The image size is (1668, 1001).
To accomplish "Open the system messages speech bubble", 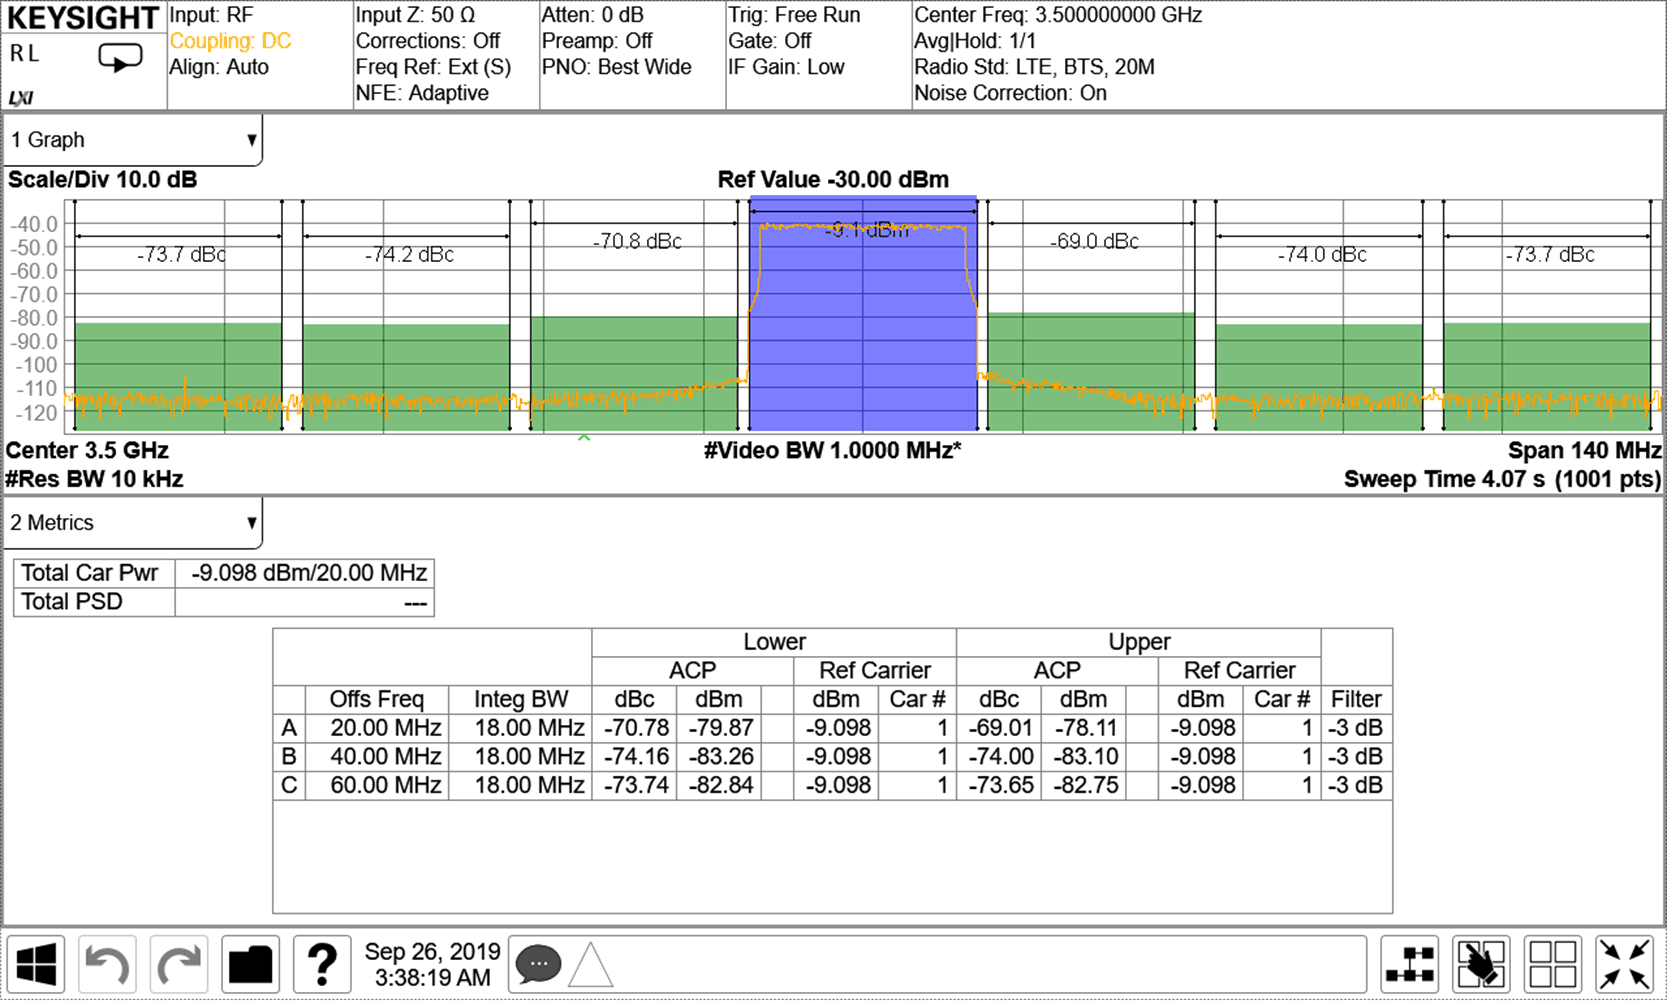I will click(x=538, y=963).
